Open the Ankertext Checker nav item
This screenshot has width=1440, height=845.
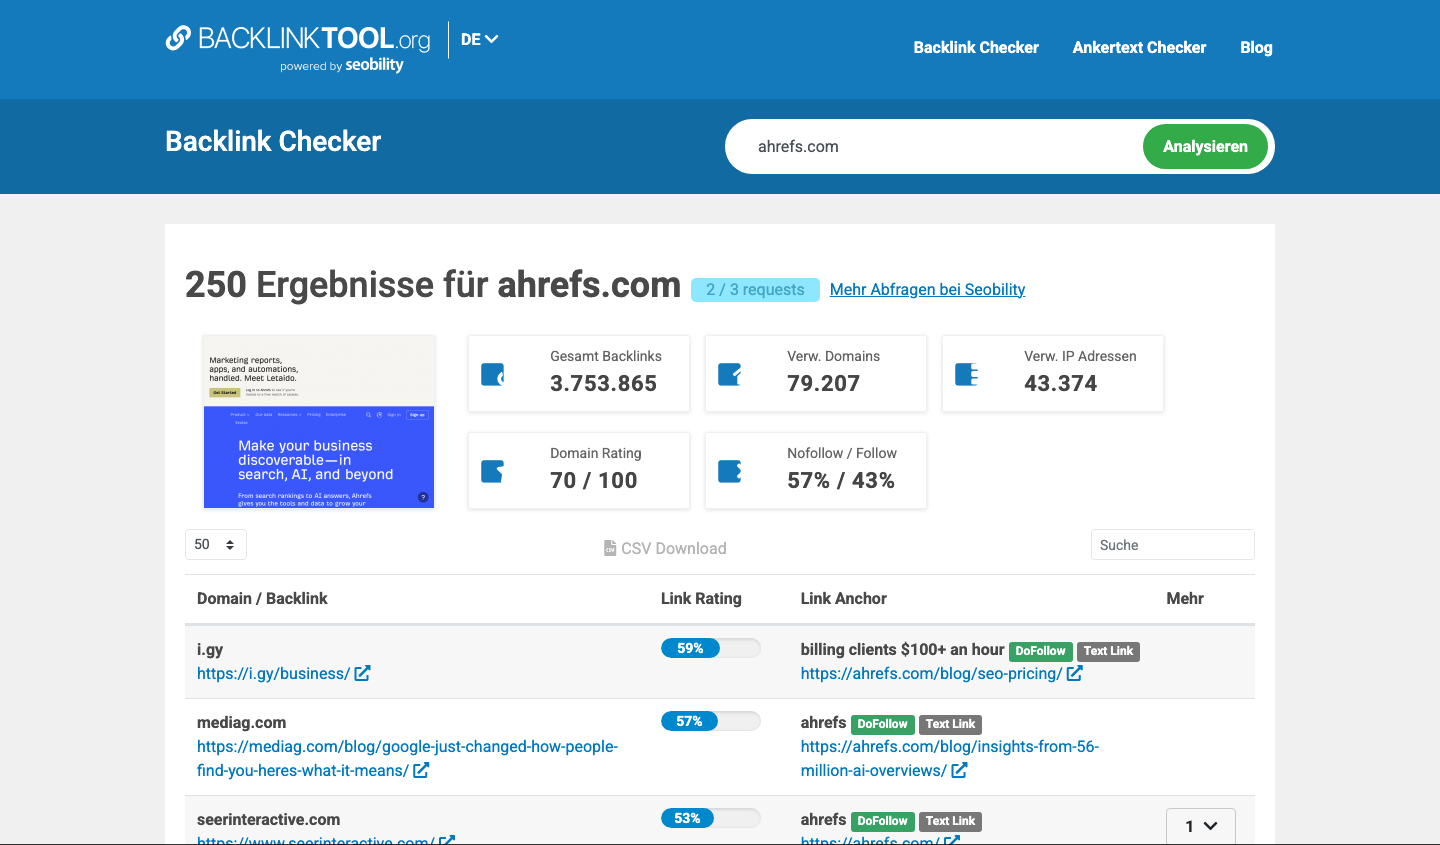pyautogui.click(x=1139, y=47)
